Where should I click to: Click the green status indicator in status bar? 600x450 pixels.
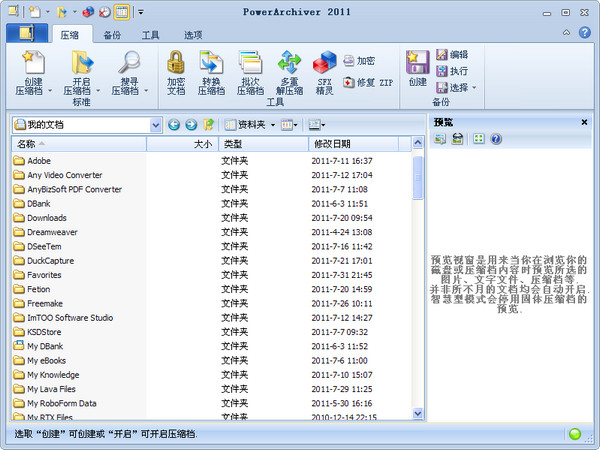pos(575,434)
